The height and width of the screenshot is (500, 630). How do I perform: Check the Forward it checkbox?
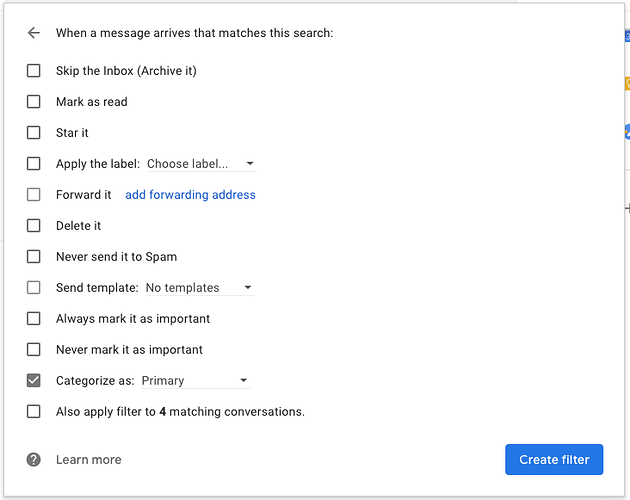[x=34, y=195]
